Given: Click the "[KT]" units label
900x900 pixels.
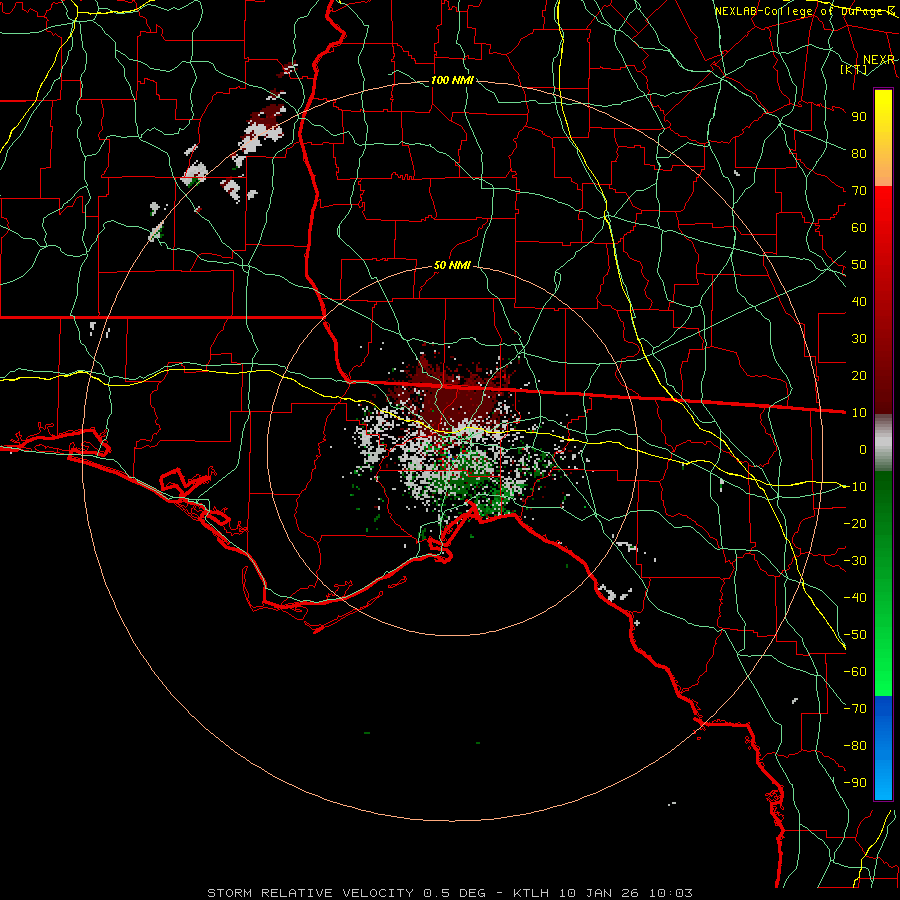Looking at the screenshot, I should pyautogui.click(x=854, y=69).
